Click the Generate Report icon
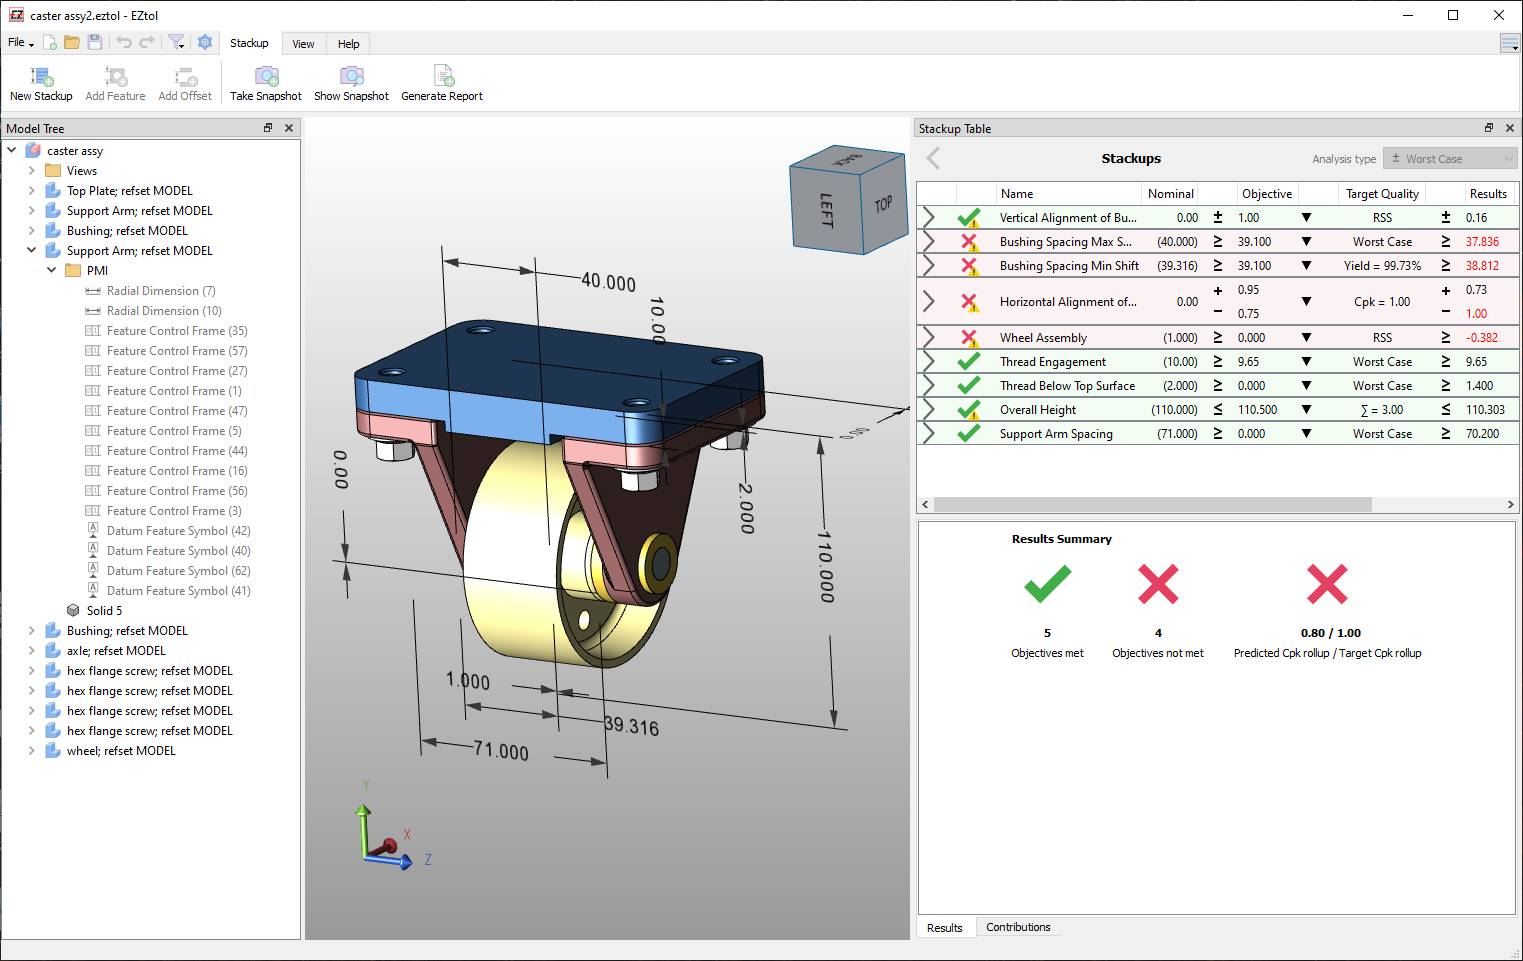1523x961 pixels. [442, 77]
